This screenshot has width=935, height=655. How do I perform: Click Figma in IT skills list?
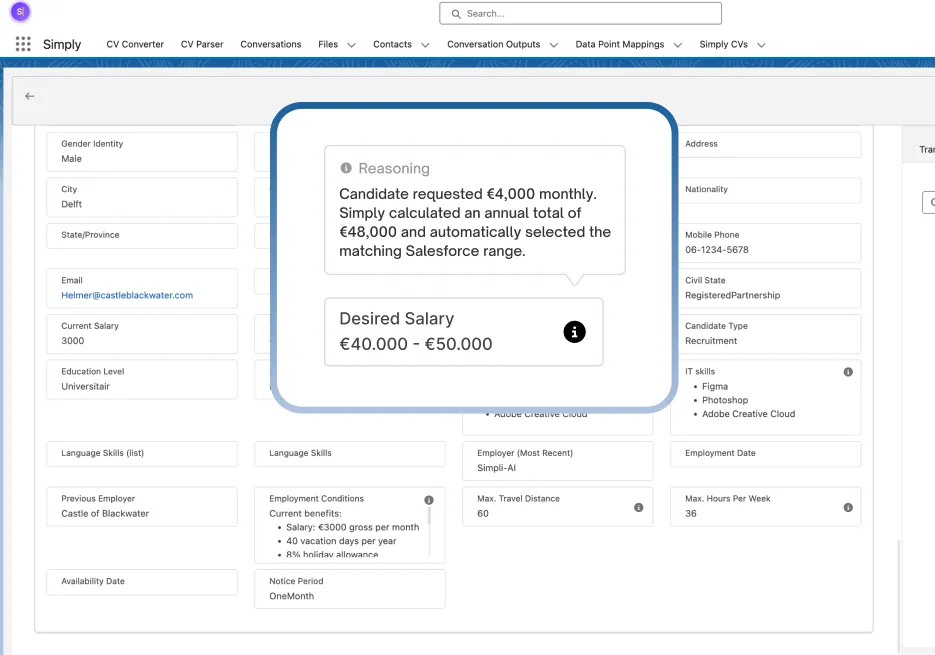[x=715, y=387]
